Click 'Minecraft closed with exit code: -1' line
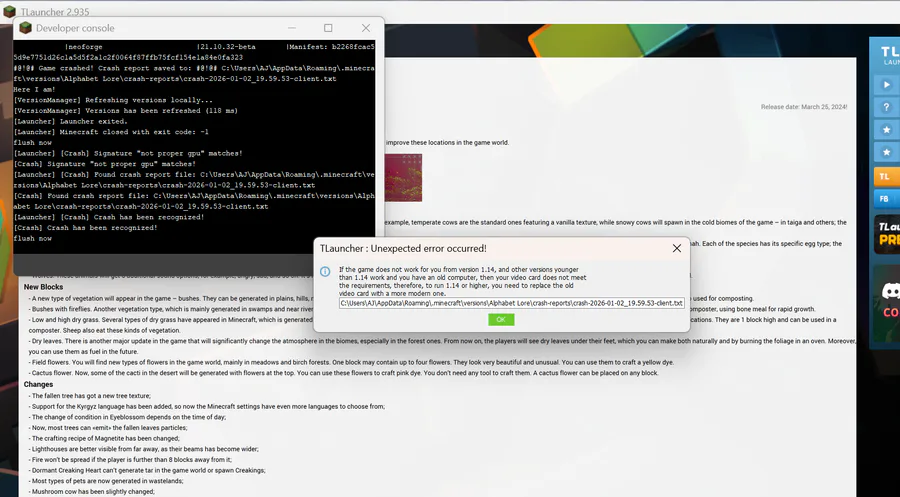Screen dimensions: 900x497 (111, 132)
